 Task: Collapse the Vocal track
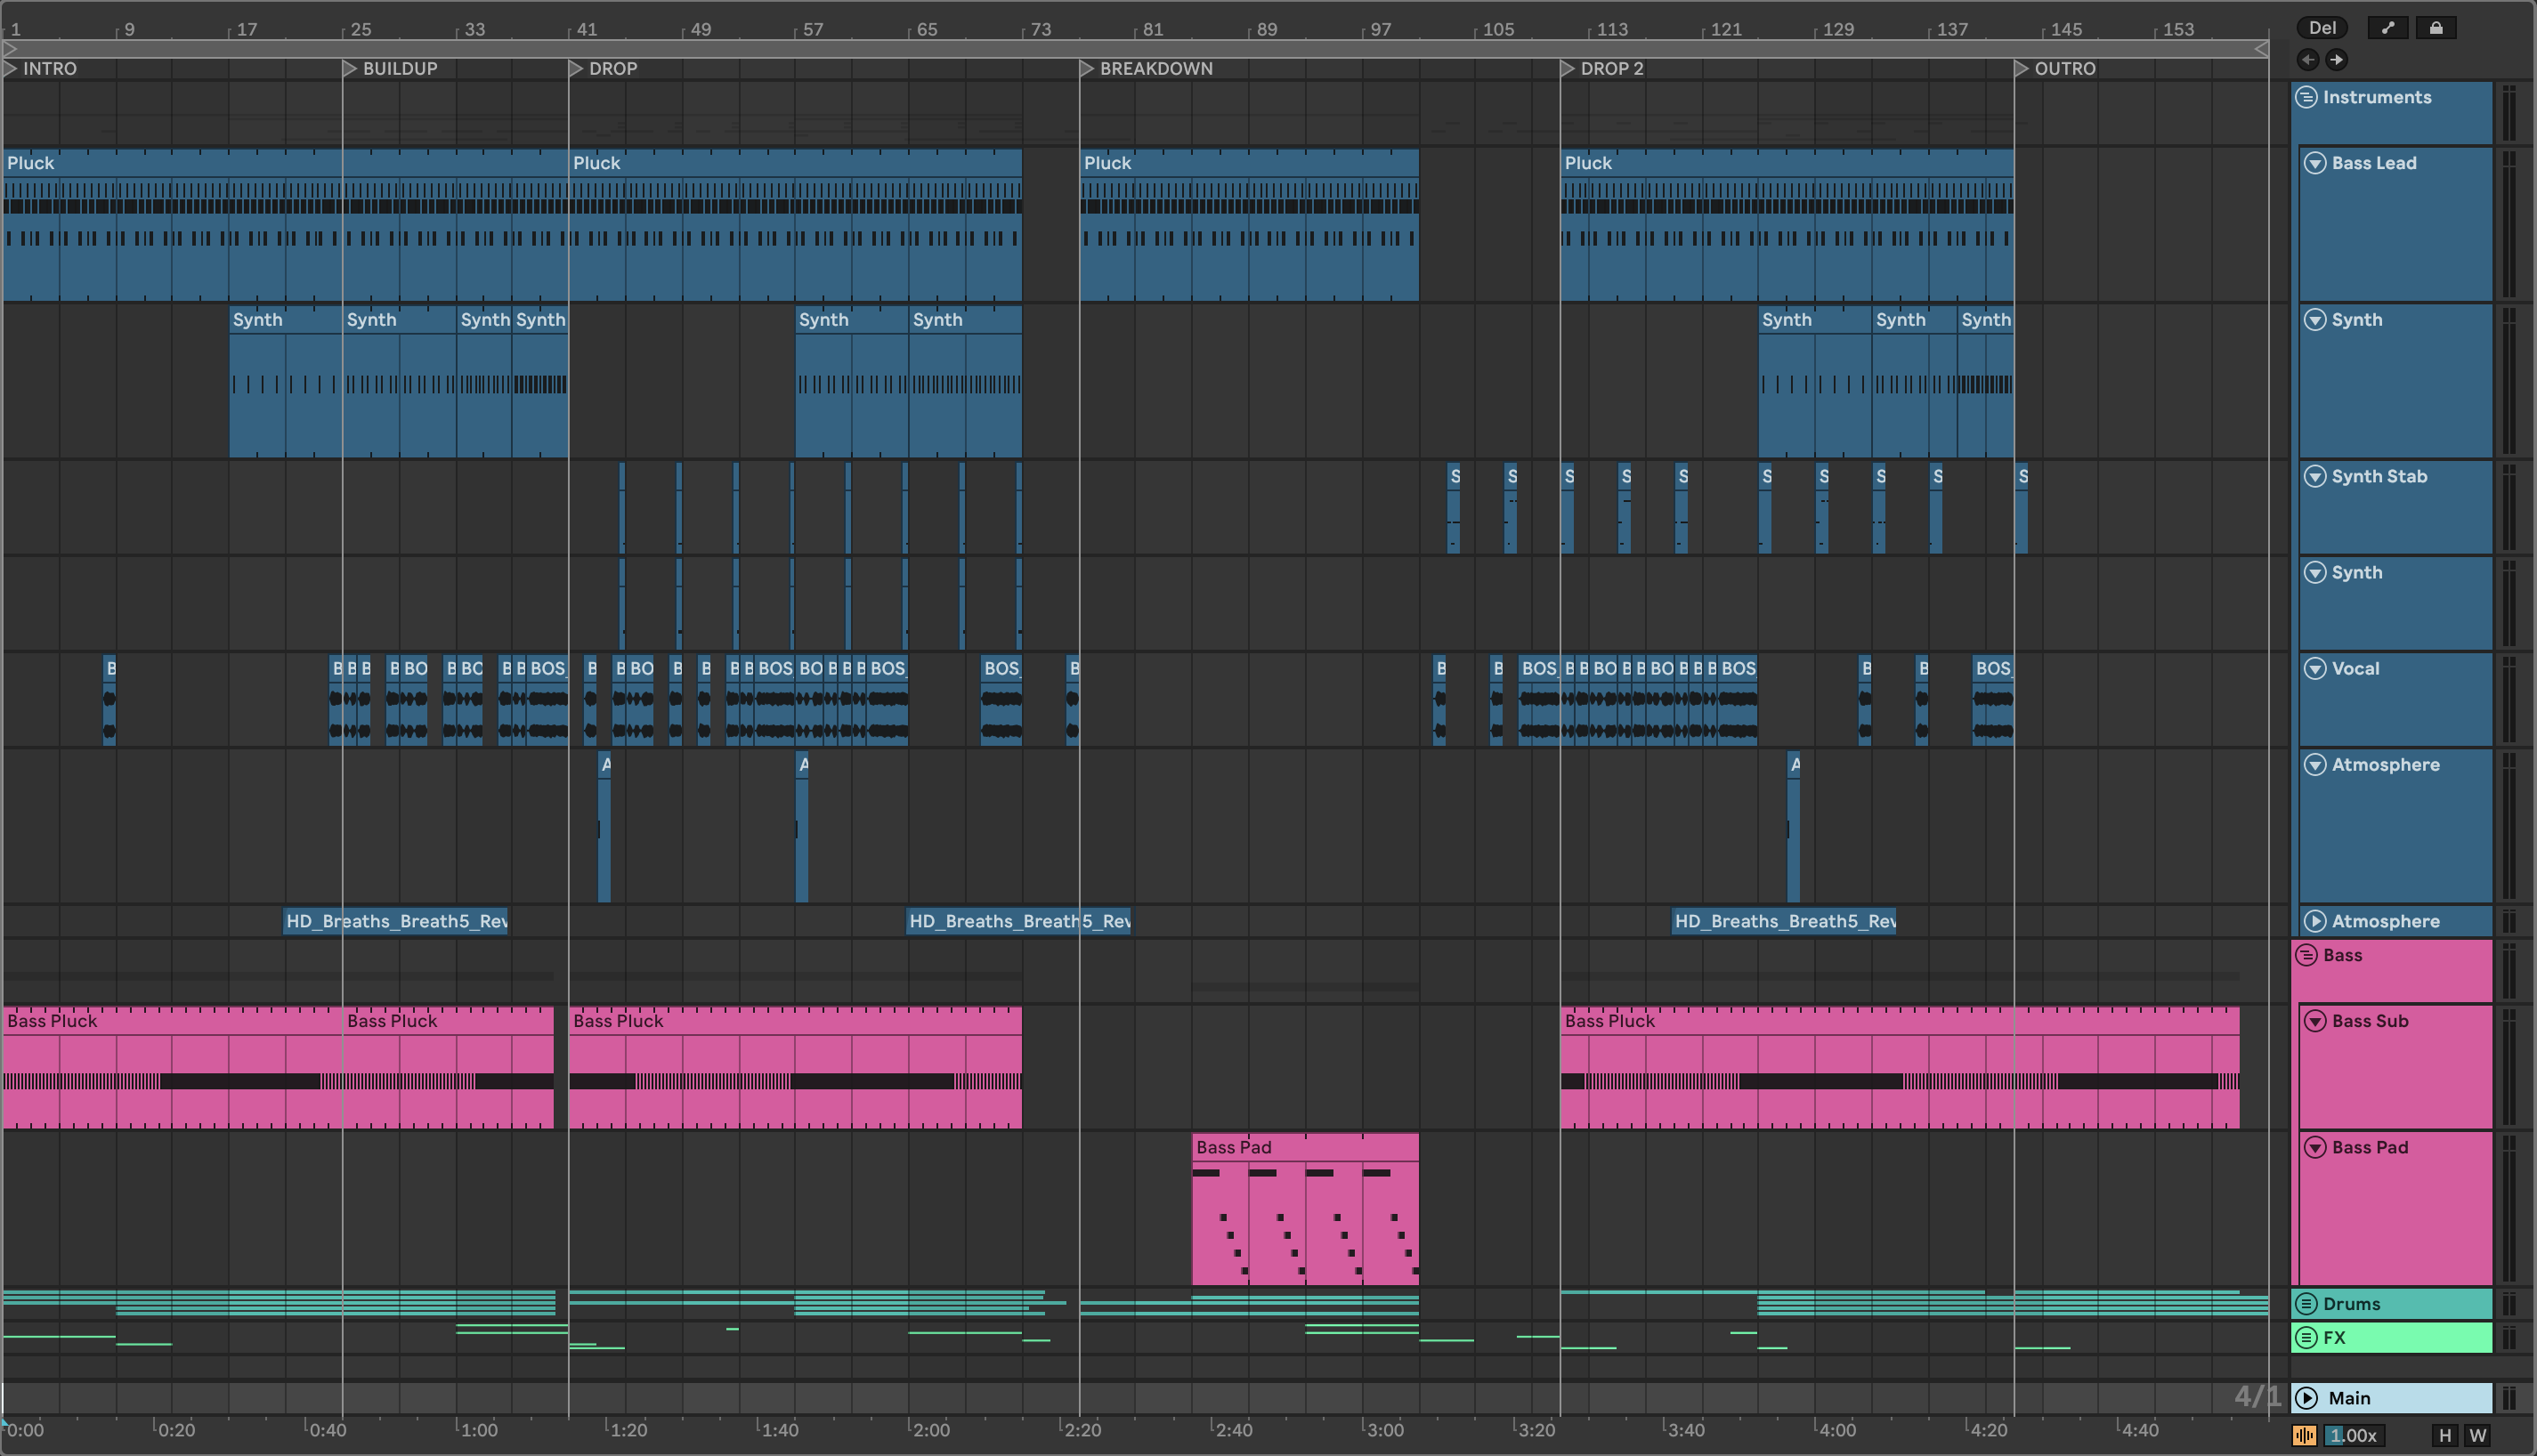click(x=2315, y=669)
